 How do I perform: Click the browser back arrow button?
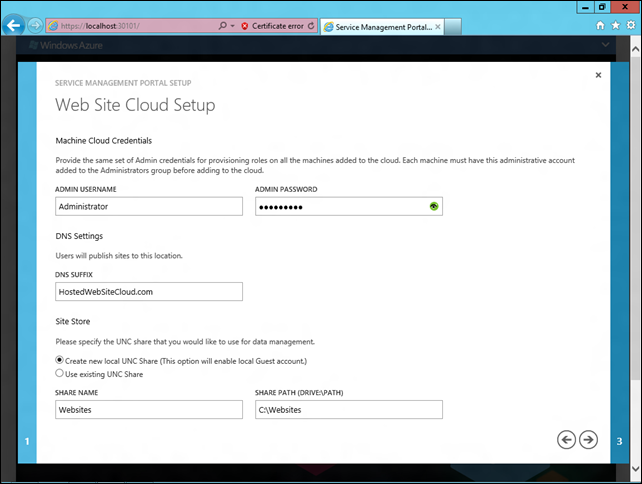[x=14, y=25]
